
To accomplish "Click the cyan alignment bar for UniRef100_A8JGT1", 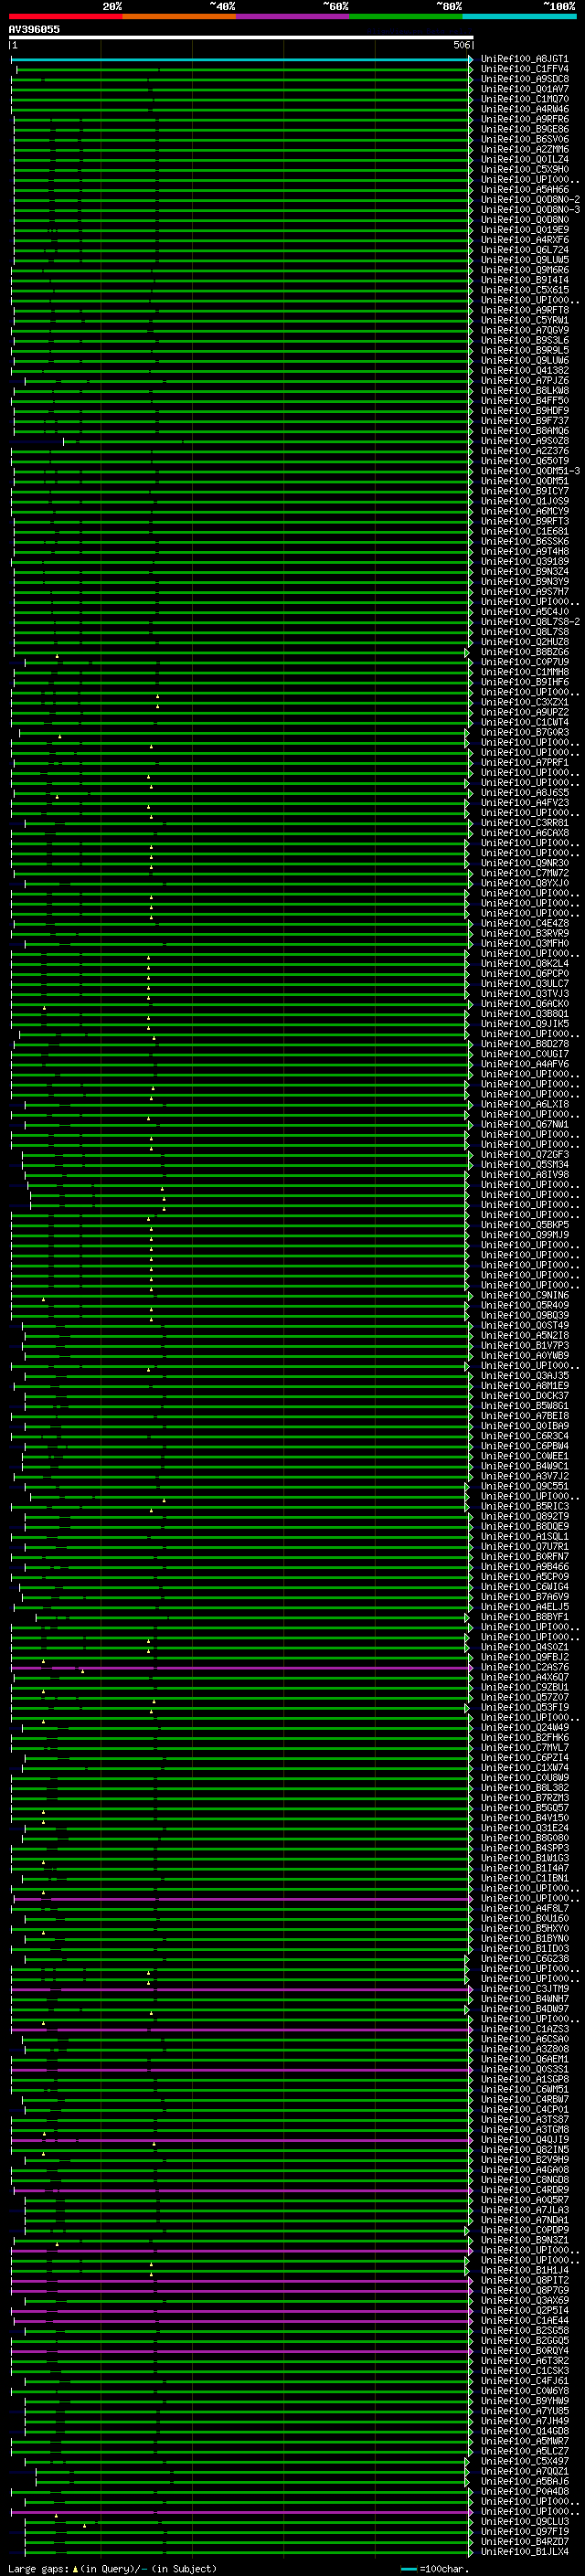I will (241, 59).
